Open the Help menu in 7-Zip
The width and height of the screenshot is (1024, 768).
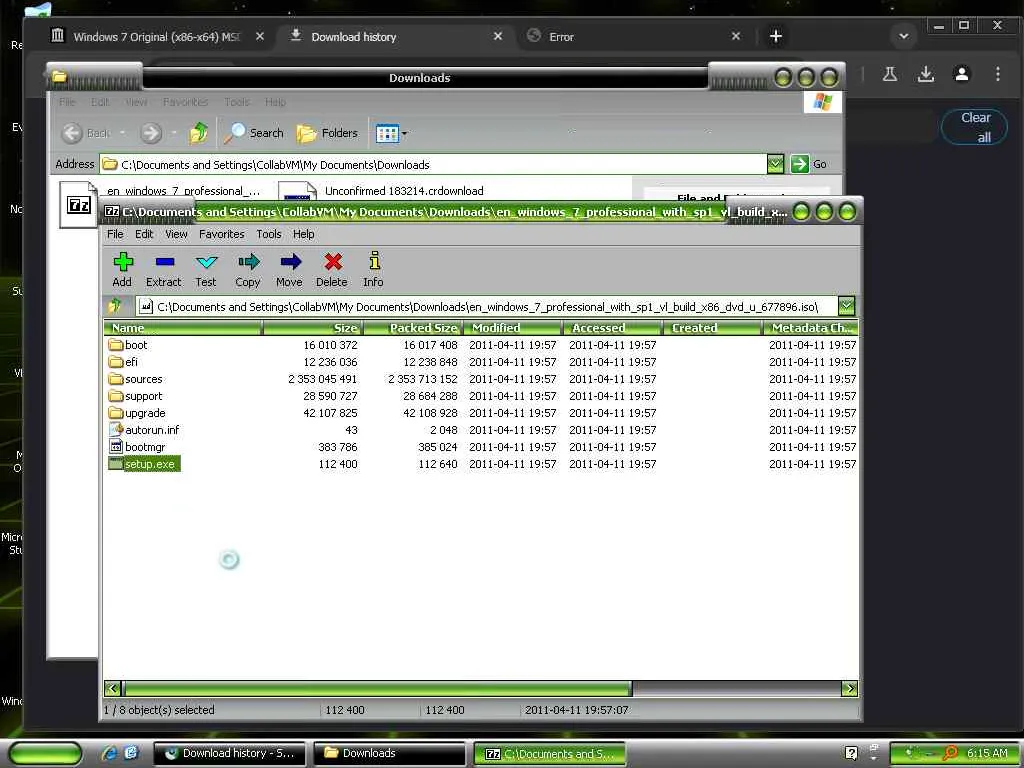click(x=303, y=234)
